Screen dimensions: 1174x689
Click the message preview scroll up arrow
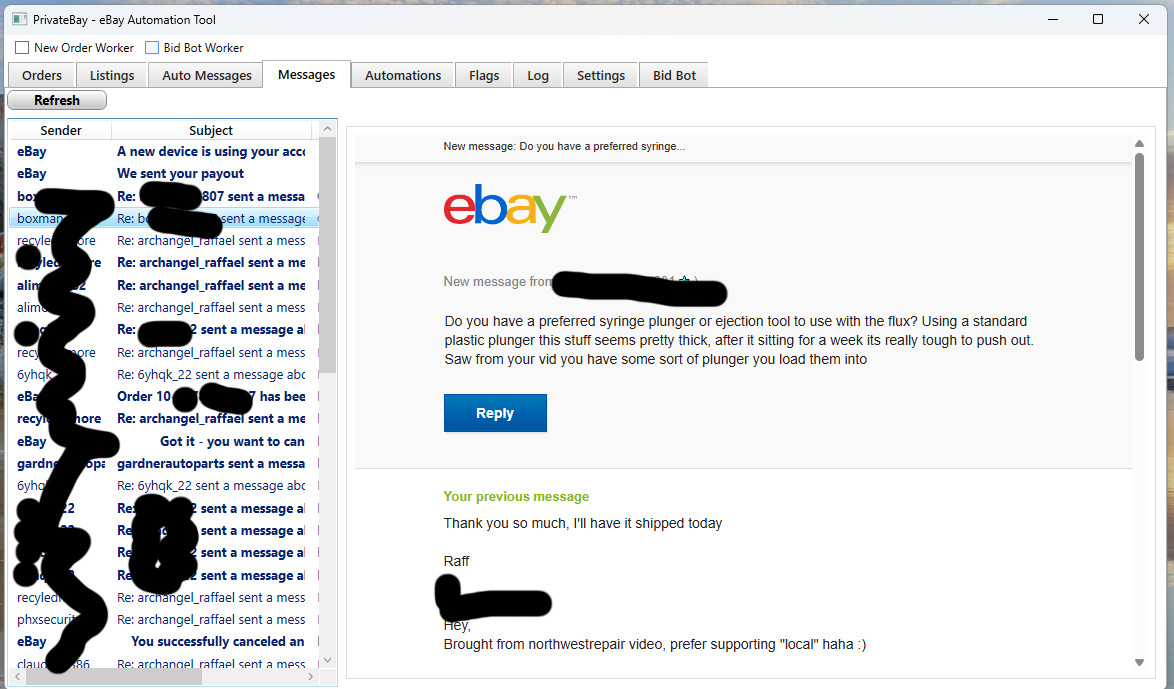click(x=1139, y=144)
